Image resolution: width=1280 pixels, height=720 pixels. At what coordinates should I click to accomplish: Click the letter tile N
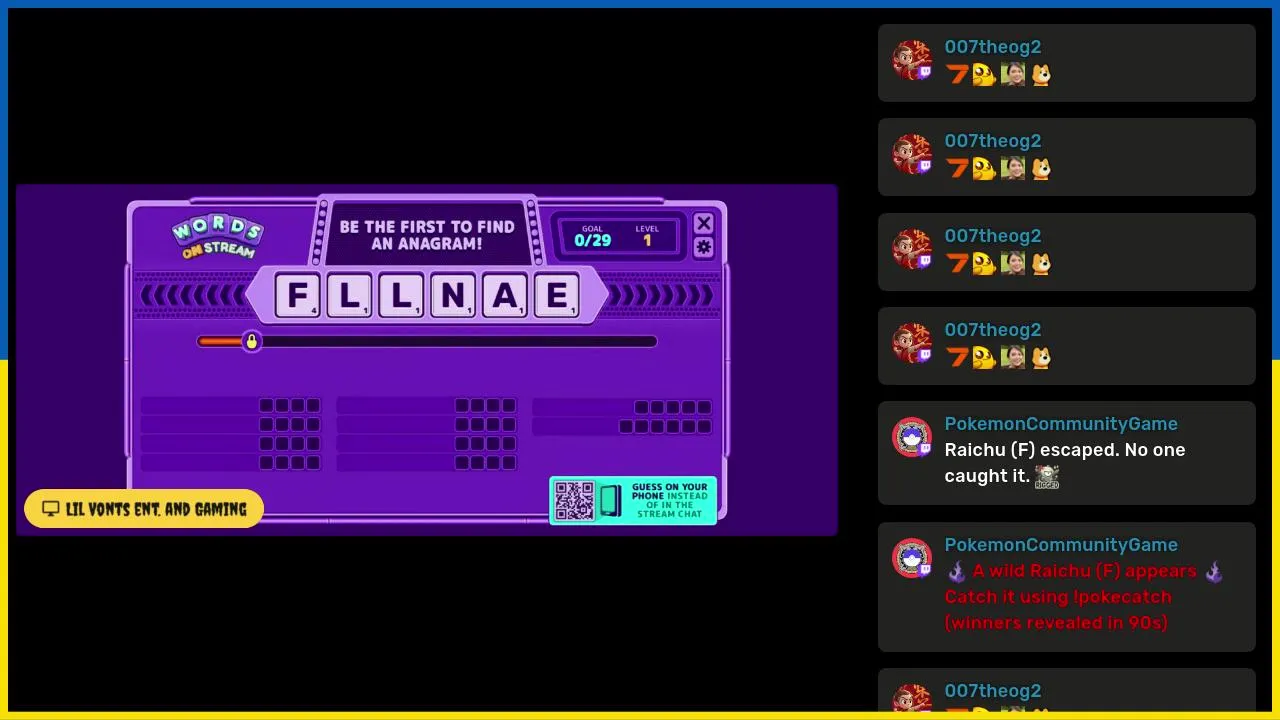[453, 295]
